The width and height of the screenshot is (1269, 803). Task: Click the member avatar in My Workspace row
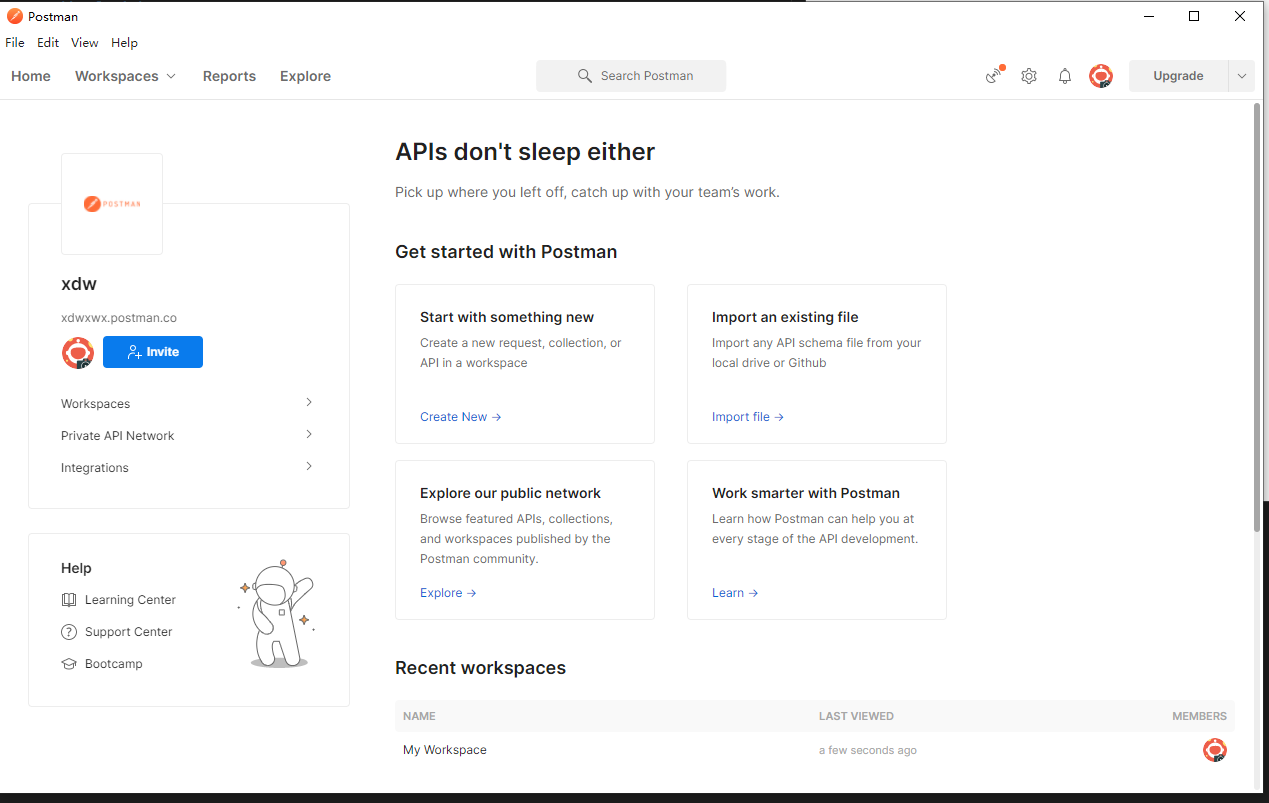coord(1214,750)
